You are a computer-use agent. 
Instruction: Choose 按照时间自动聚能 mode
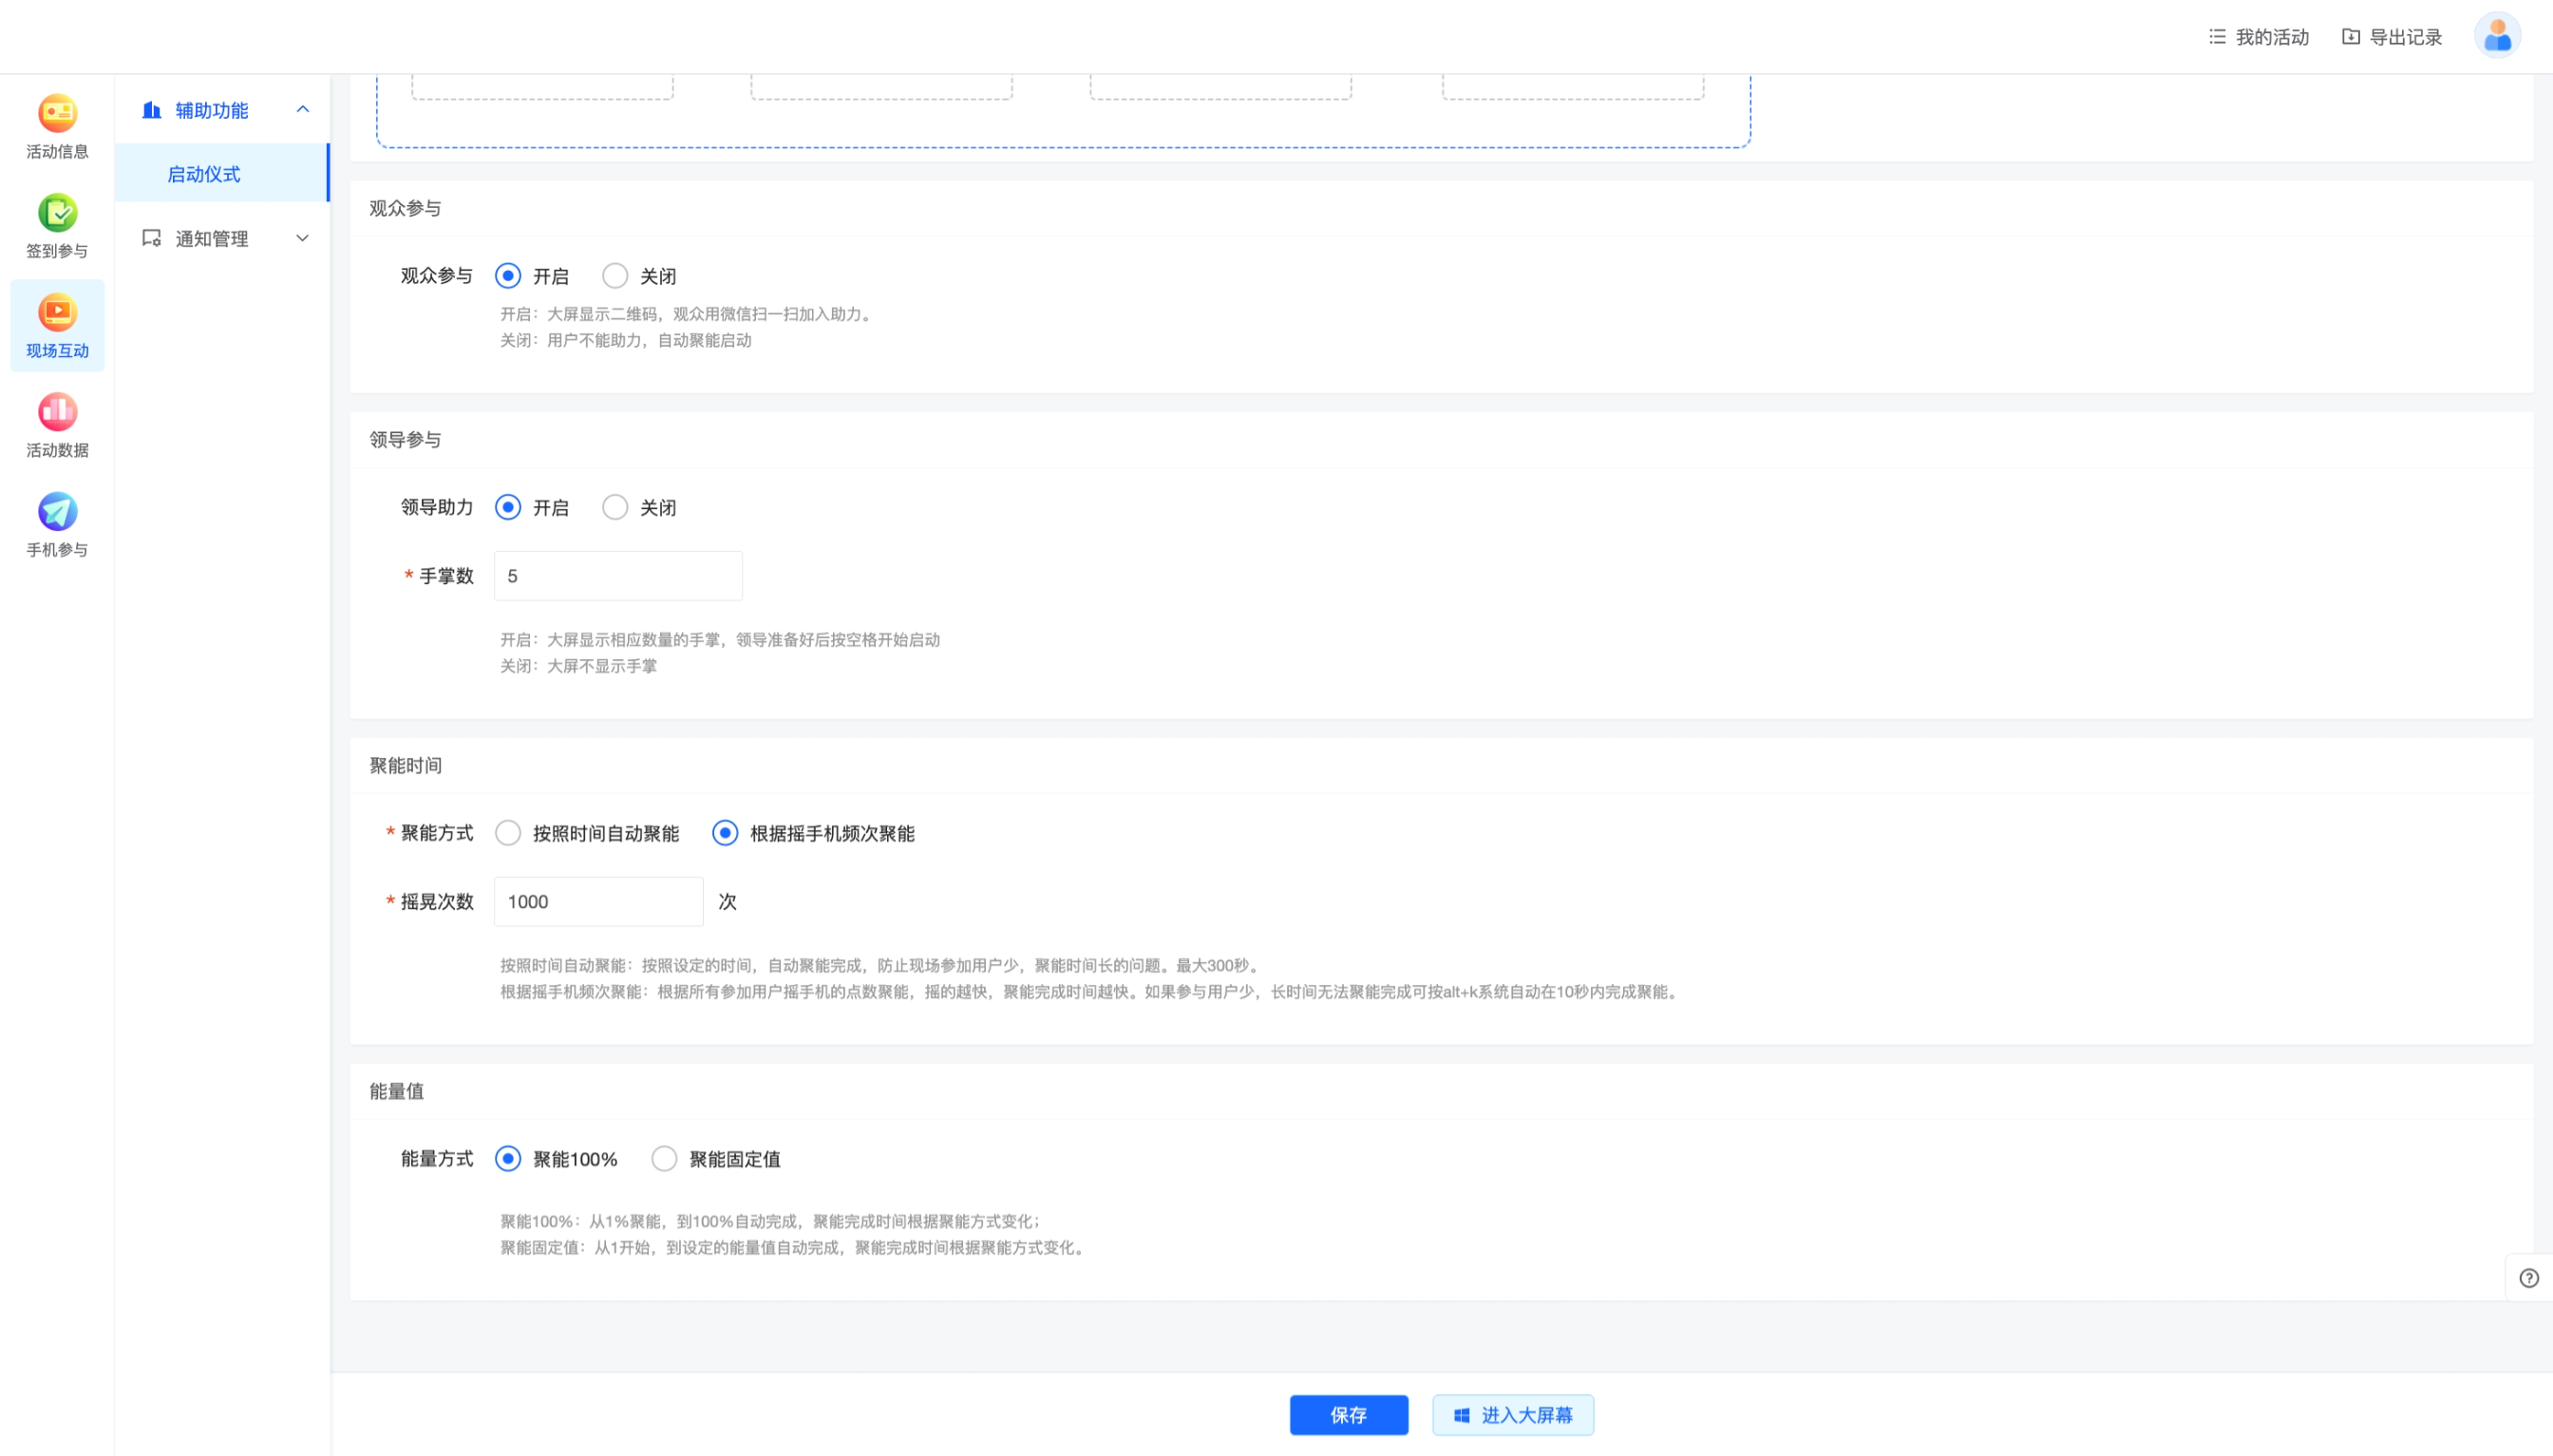coord(508,833)
